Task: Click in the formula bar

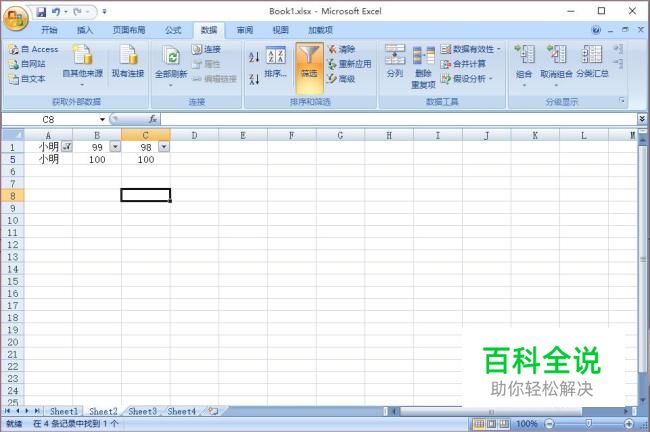Action: pyautogui.click(x=398, y=119)
